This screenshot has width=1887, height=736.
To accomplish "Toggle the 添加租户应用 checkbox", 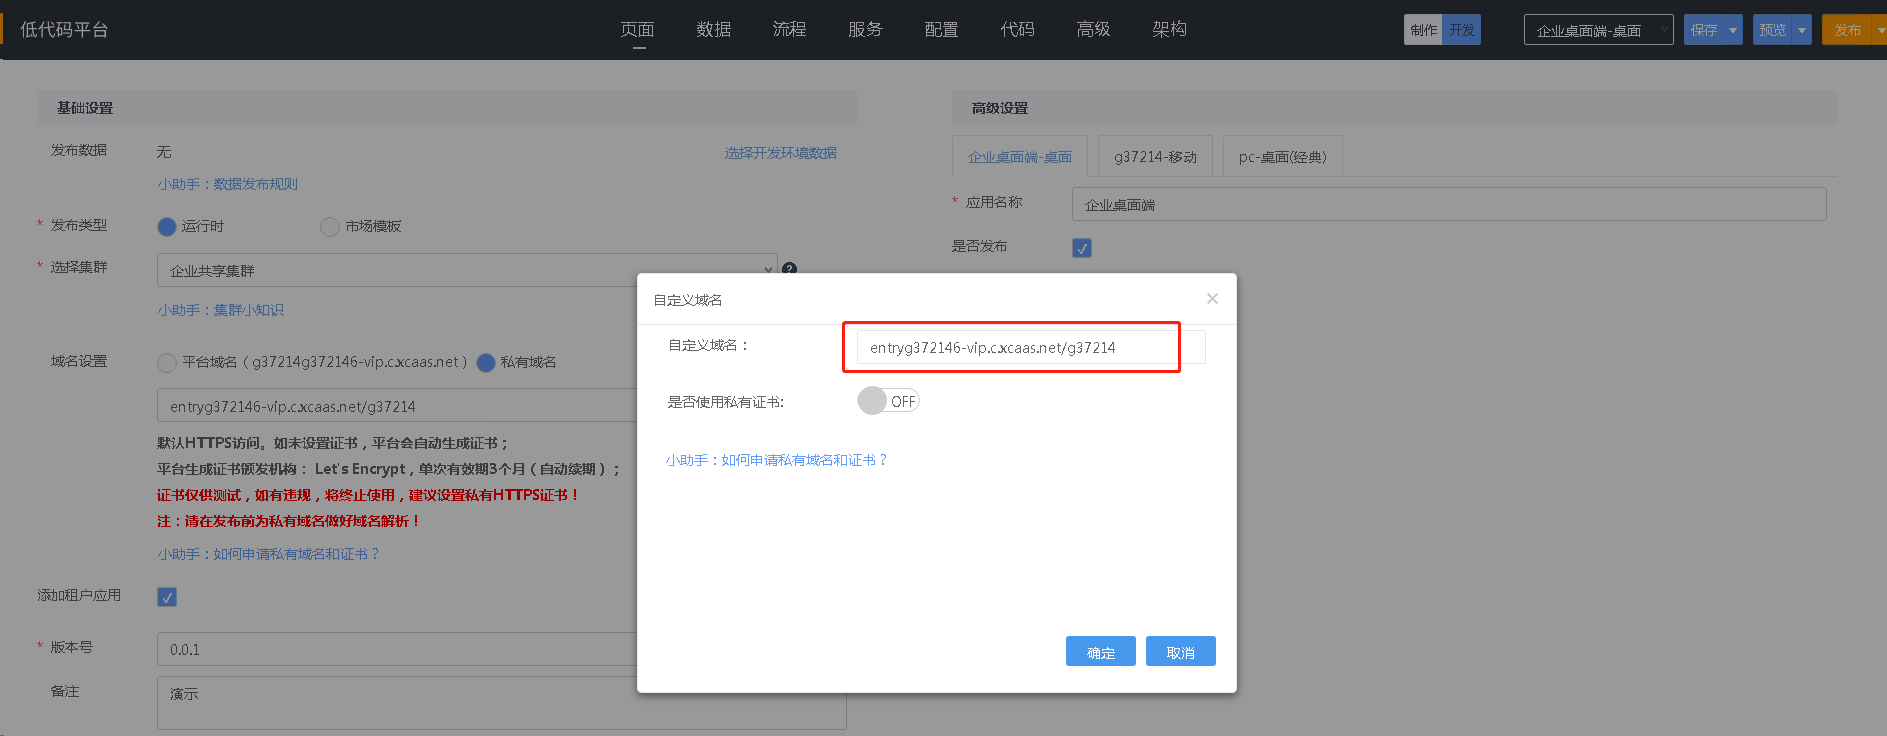I will 167,597.
